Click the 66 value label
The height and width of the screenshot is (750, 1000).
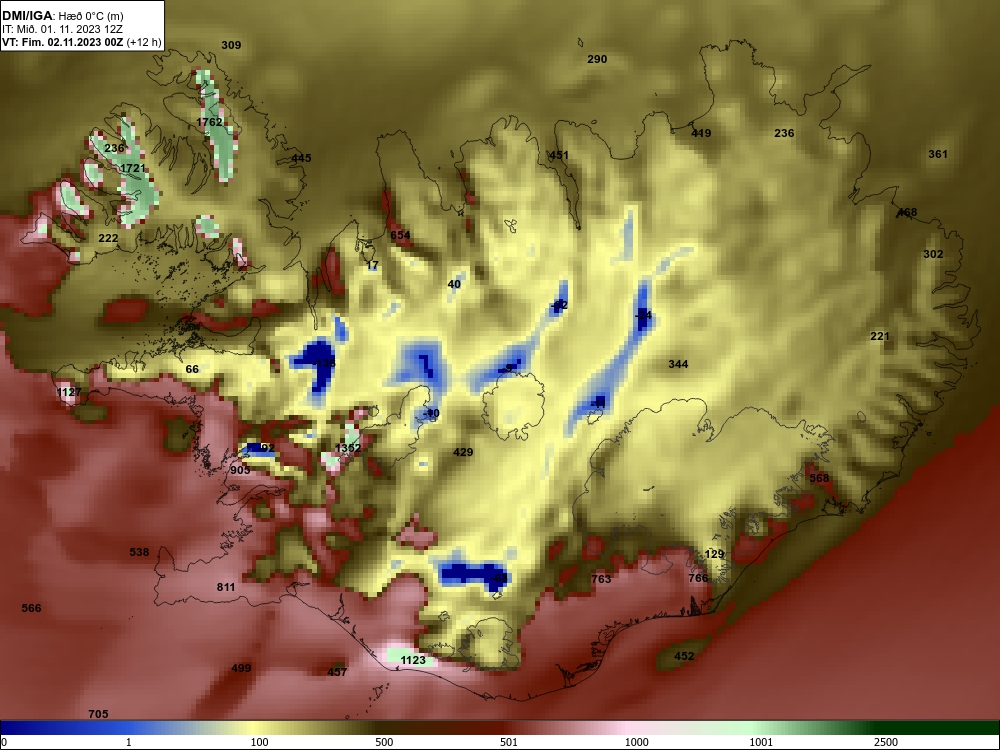[x=192, y=369]
